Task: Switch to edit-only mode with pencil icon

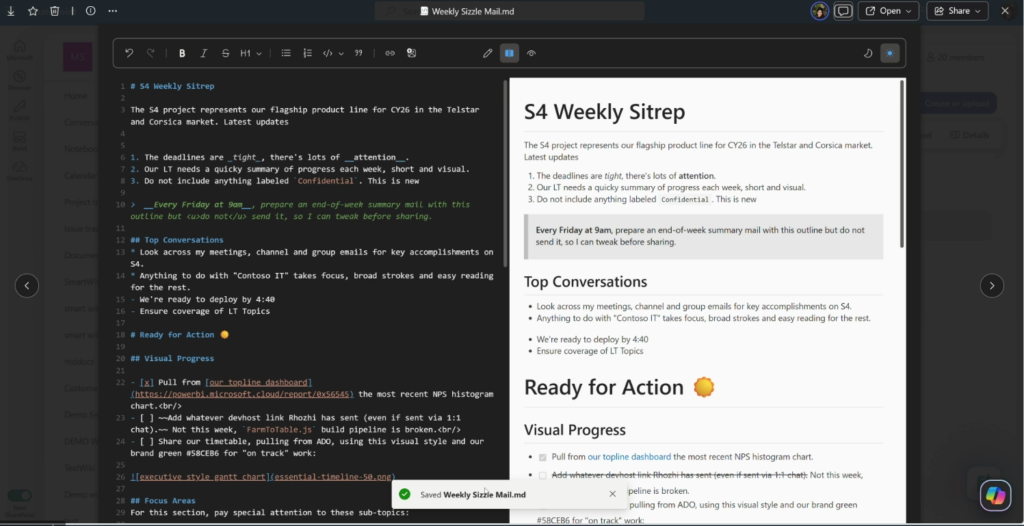Action: 488,53
